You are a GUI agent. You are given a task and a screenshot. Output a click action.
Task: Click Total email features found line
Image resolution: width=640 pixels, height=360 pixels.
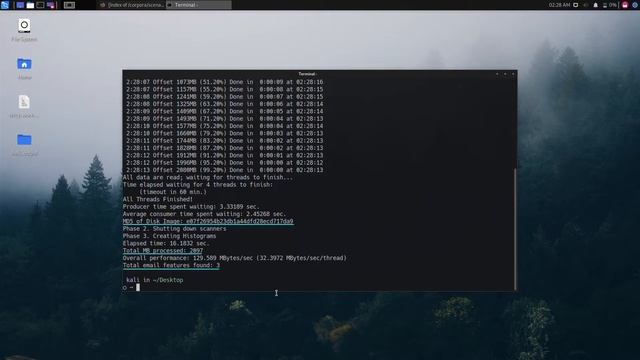click(x=171, y=265)
